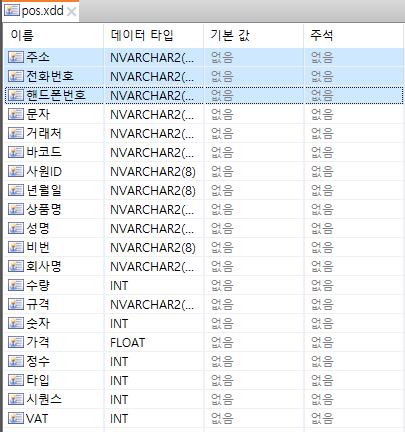
Task: Select the 핸드폰번호 name text
Action: tap(56, 95)
